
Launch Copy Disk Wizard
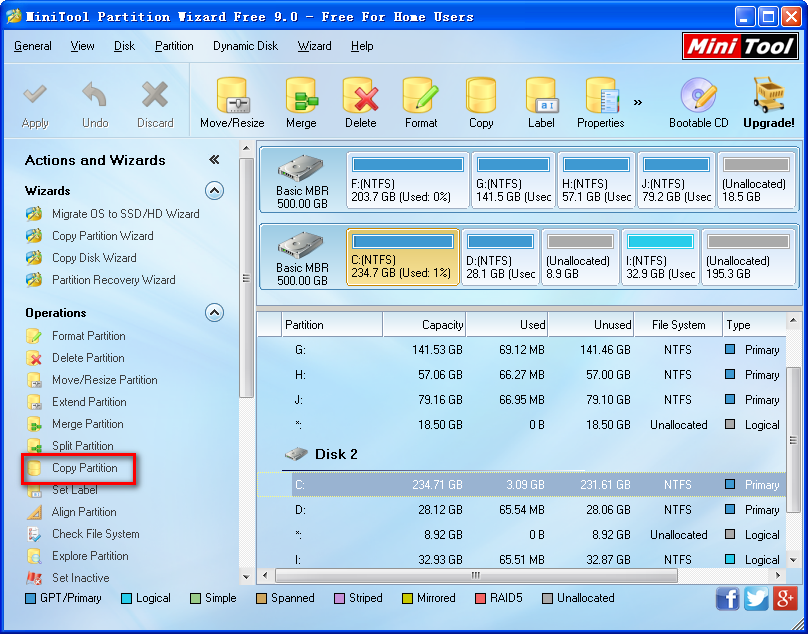94,258
